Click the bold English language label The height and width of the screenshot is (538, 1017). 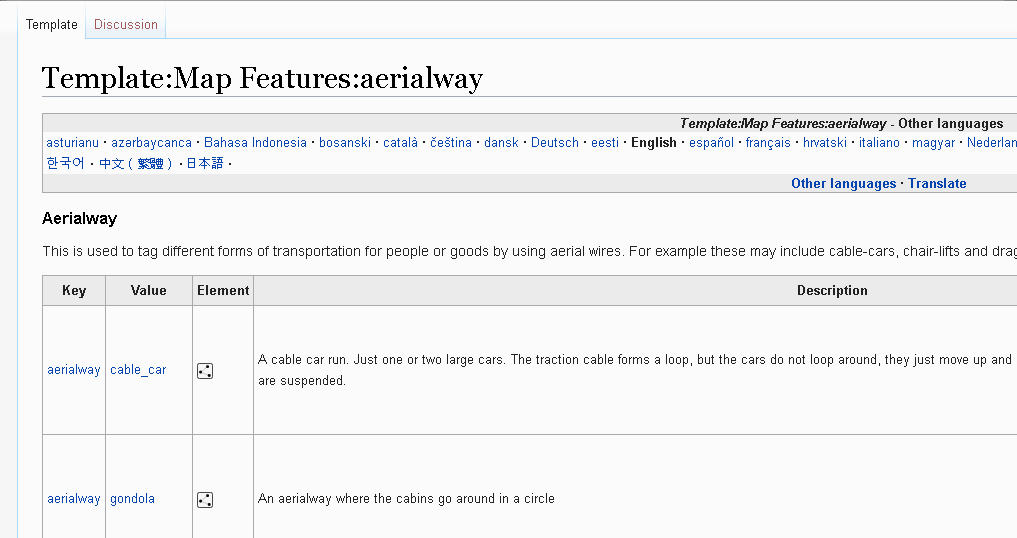654,143
